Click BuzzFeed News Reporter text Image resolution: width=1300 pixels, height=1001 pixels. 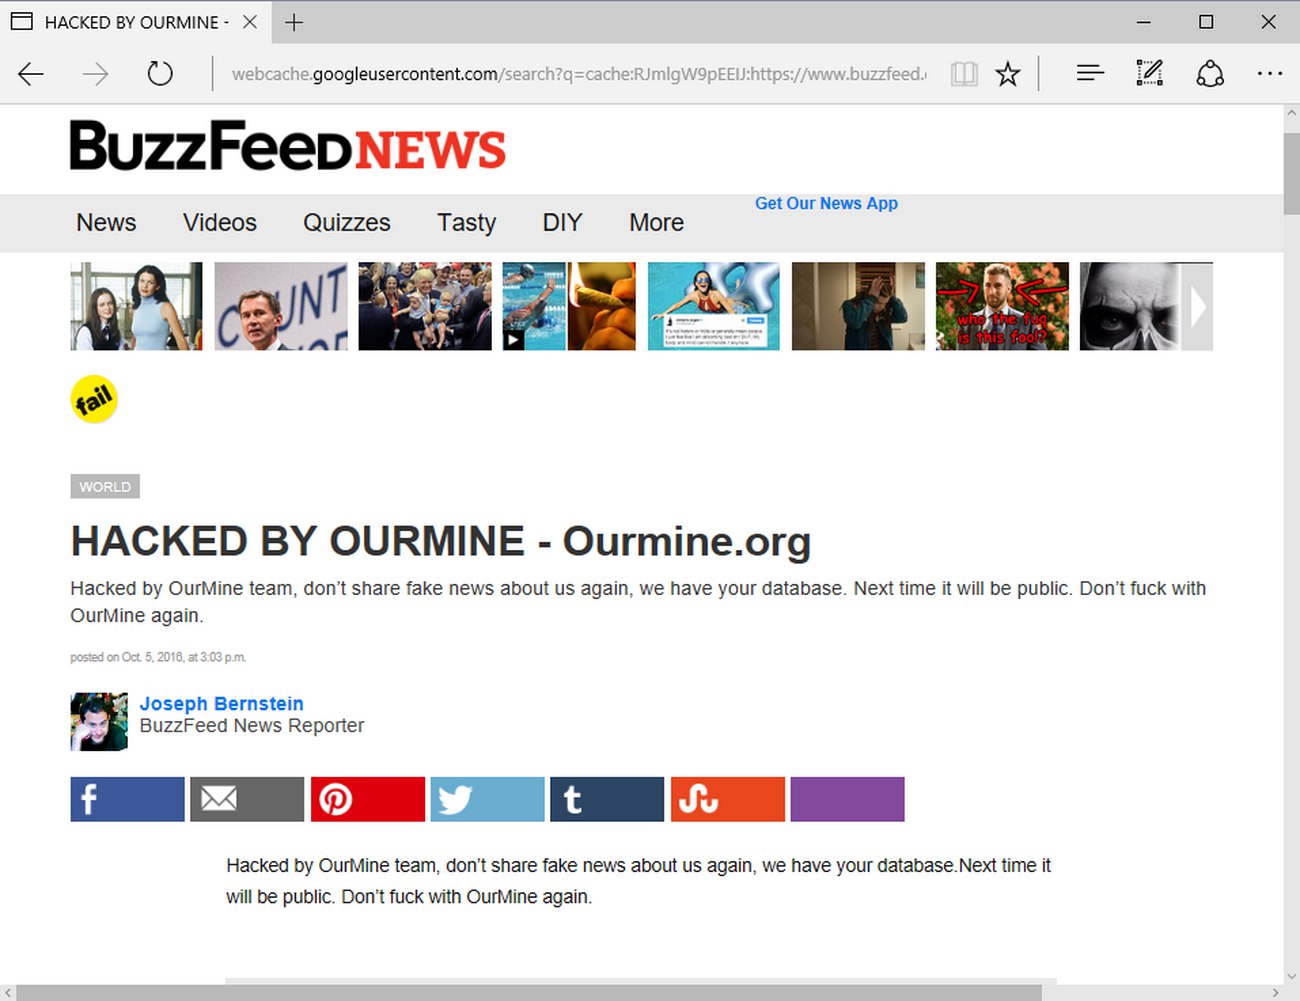pos(252,726)
